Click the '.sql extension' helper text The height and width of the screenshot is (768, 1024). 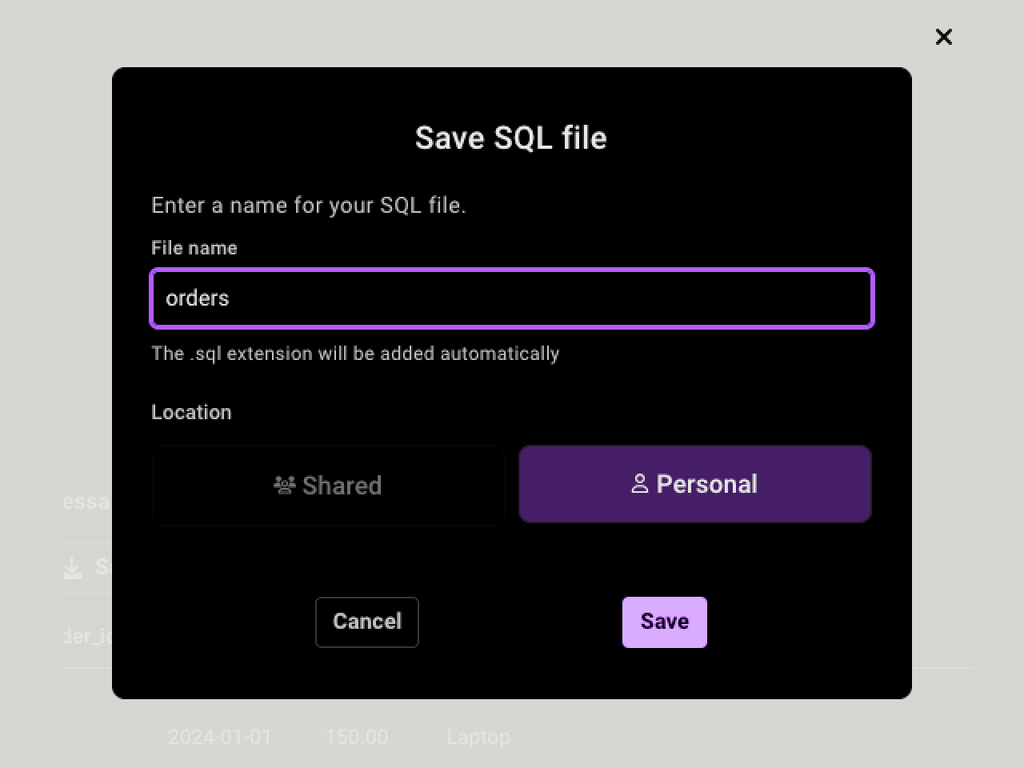355,353
